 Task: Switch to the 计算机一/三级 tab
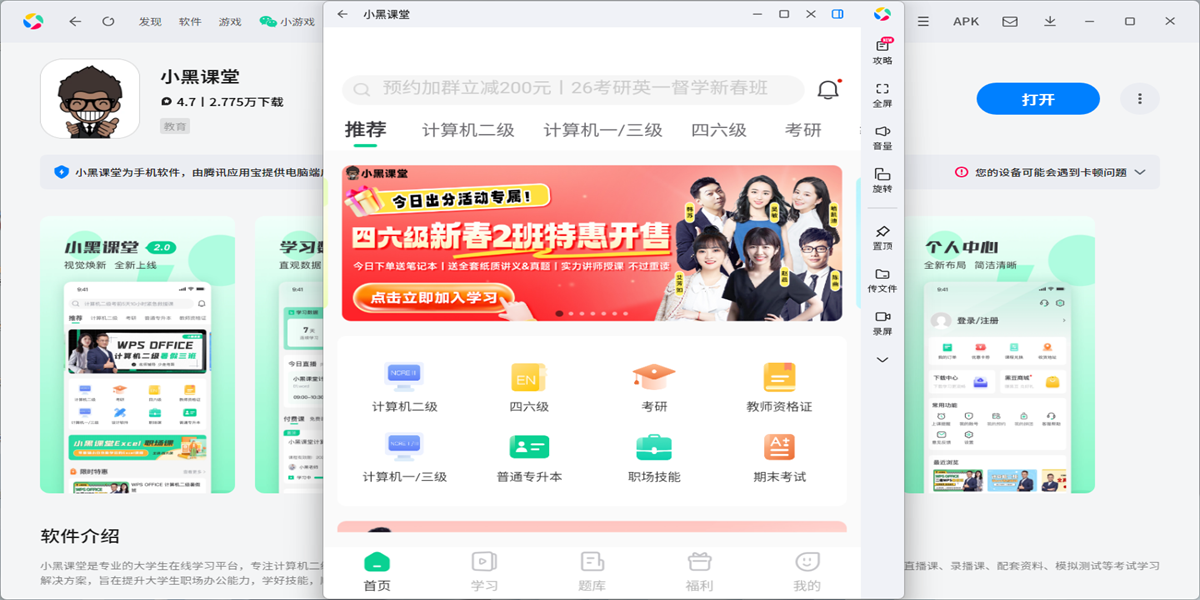(x=603, y=130)
